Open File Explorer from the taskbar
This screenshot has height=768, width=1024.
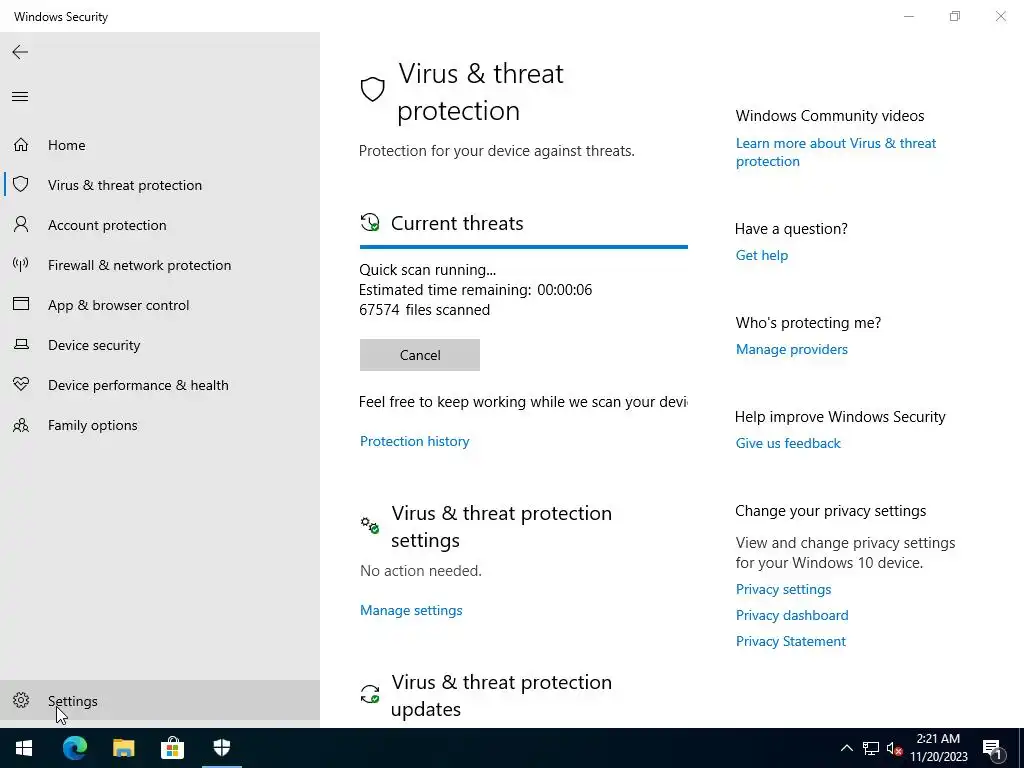tap(123, 748)
